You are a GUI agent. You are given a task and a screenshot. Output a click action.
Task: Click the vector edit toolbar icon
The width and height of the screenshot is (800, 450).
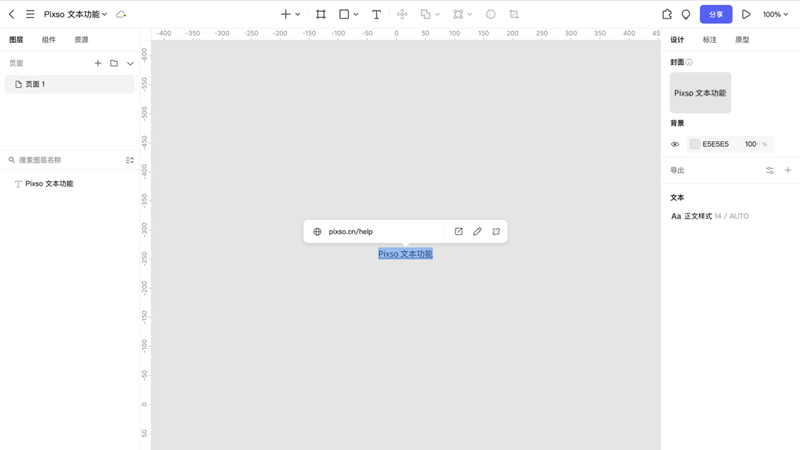point(458,14)
